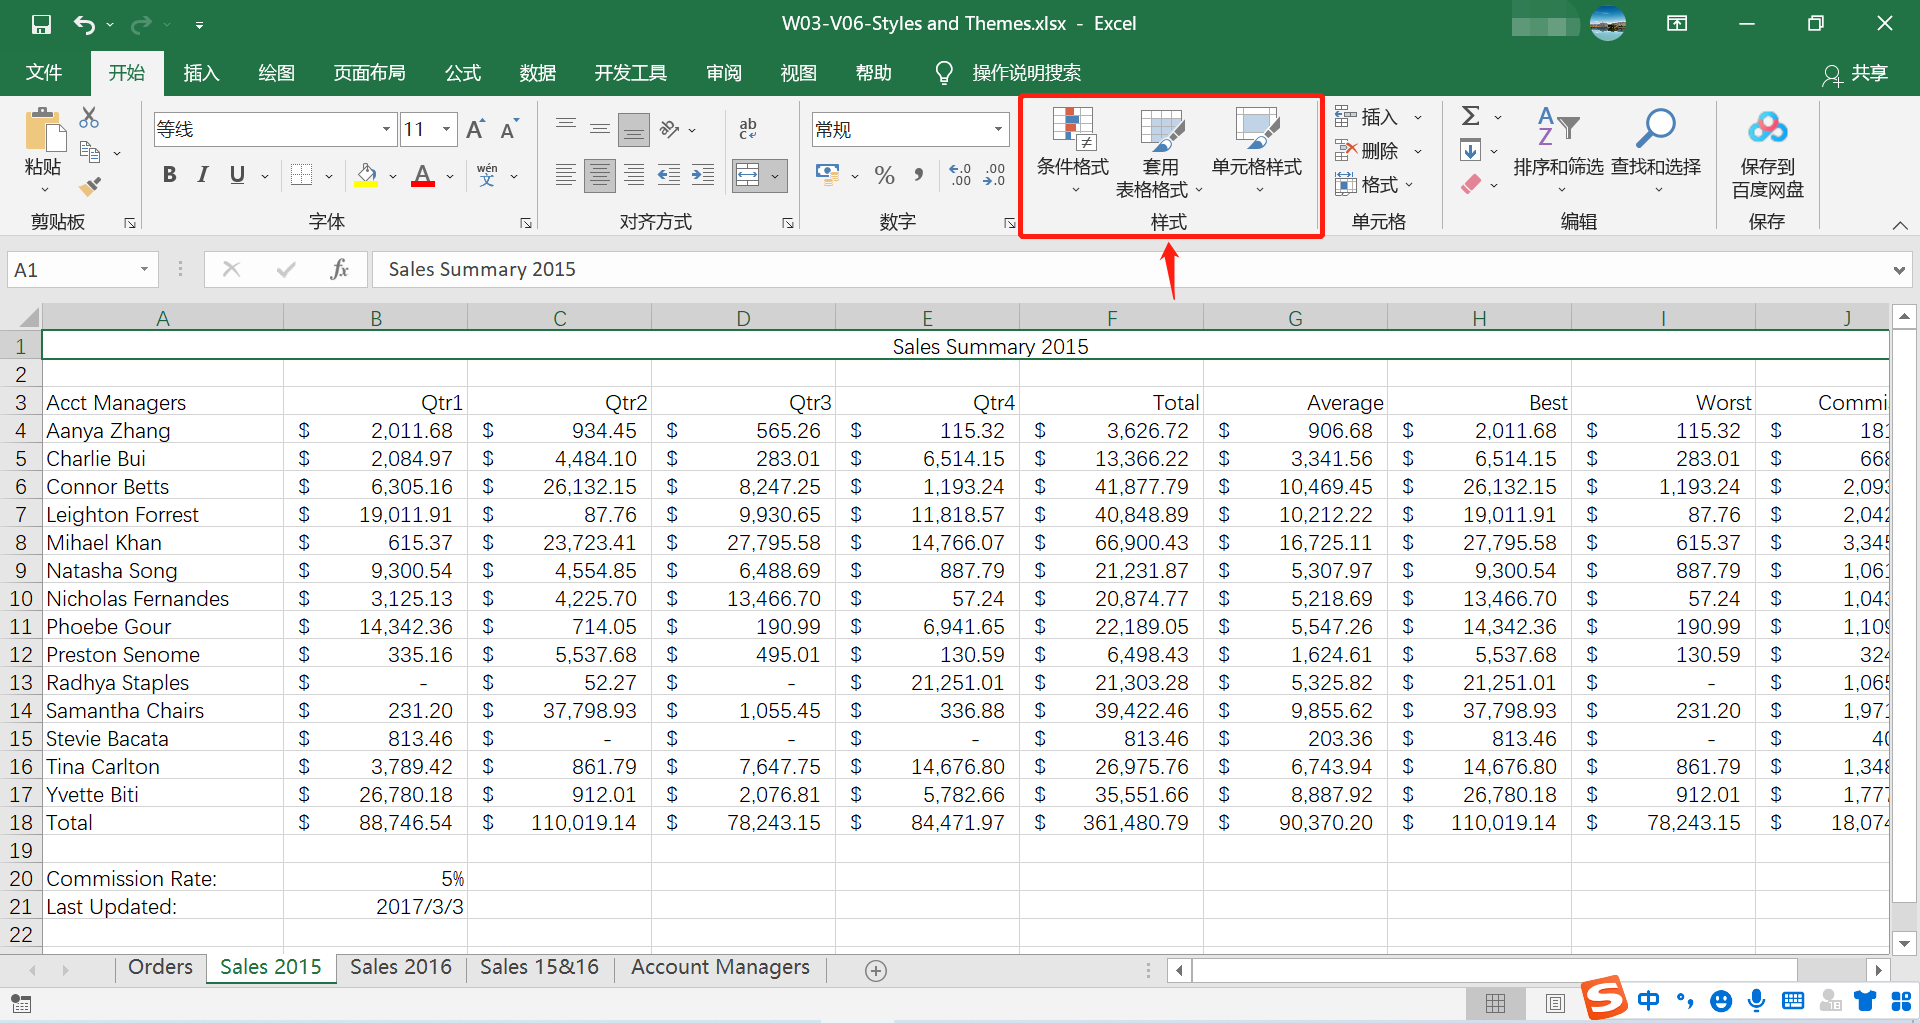Click the Decrease Indent icon
1920x1023 pixels.
669,175
